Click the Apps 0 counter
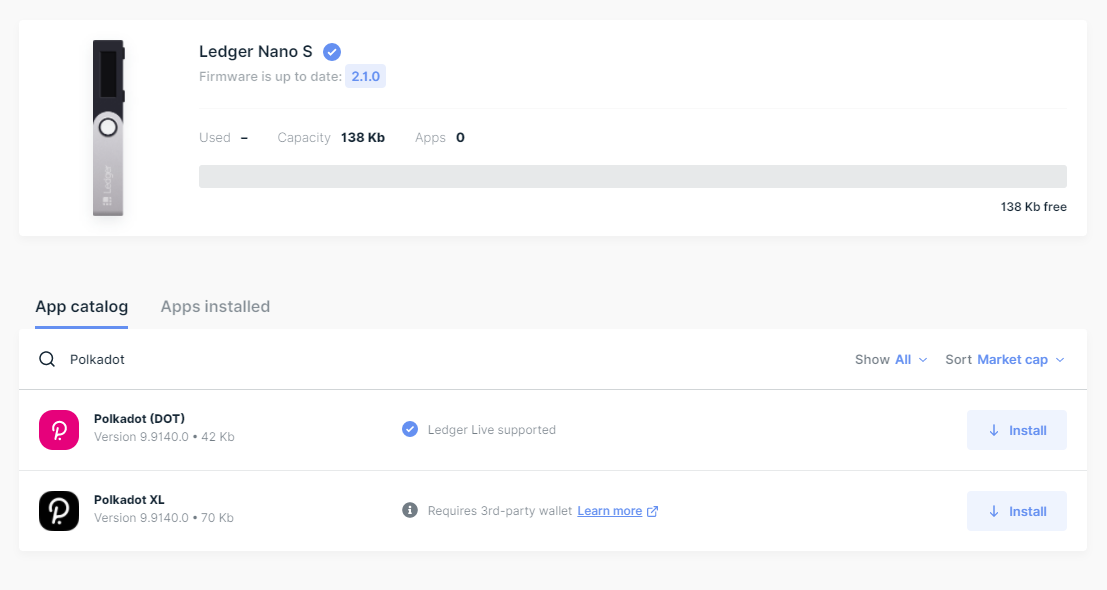This screenshot has height=590, width=1107. 440,137
